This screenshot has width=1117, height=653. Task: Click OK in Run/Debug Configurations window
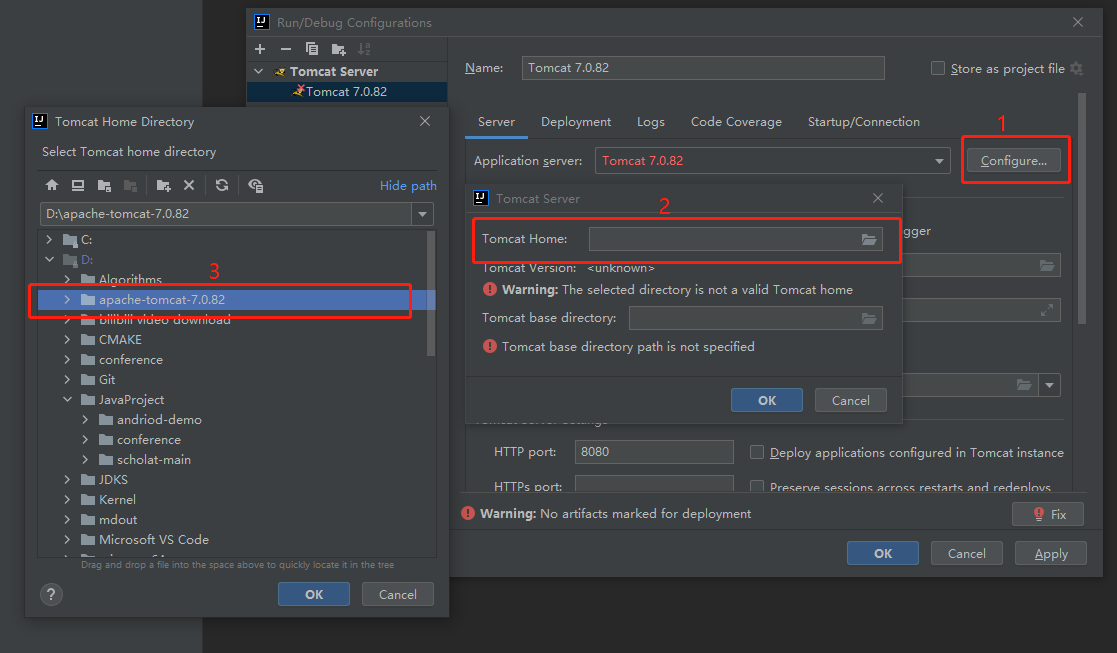(883, 553)
